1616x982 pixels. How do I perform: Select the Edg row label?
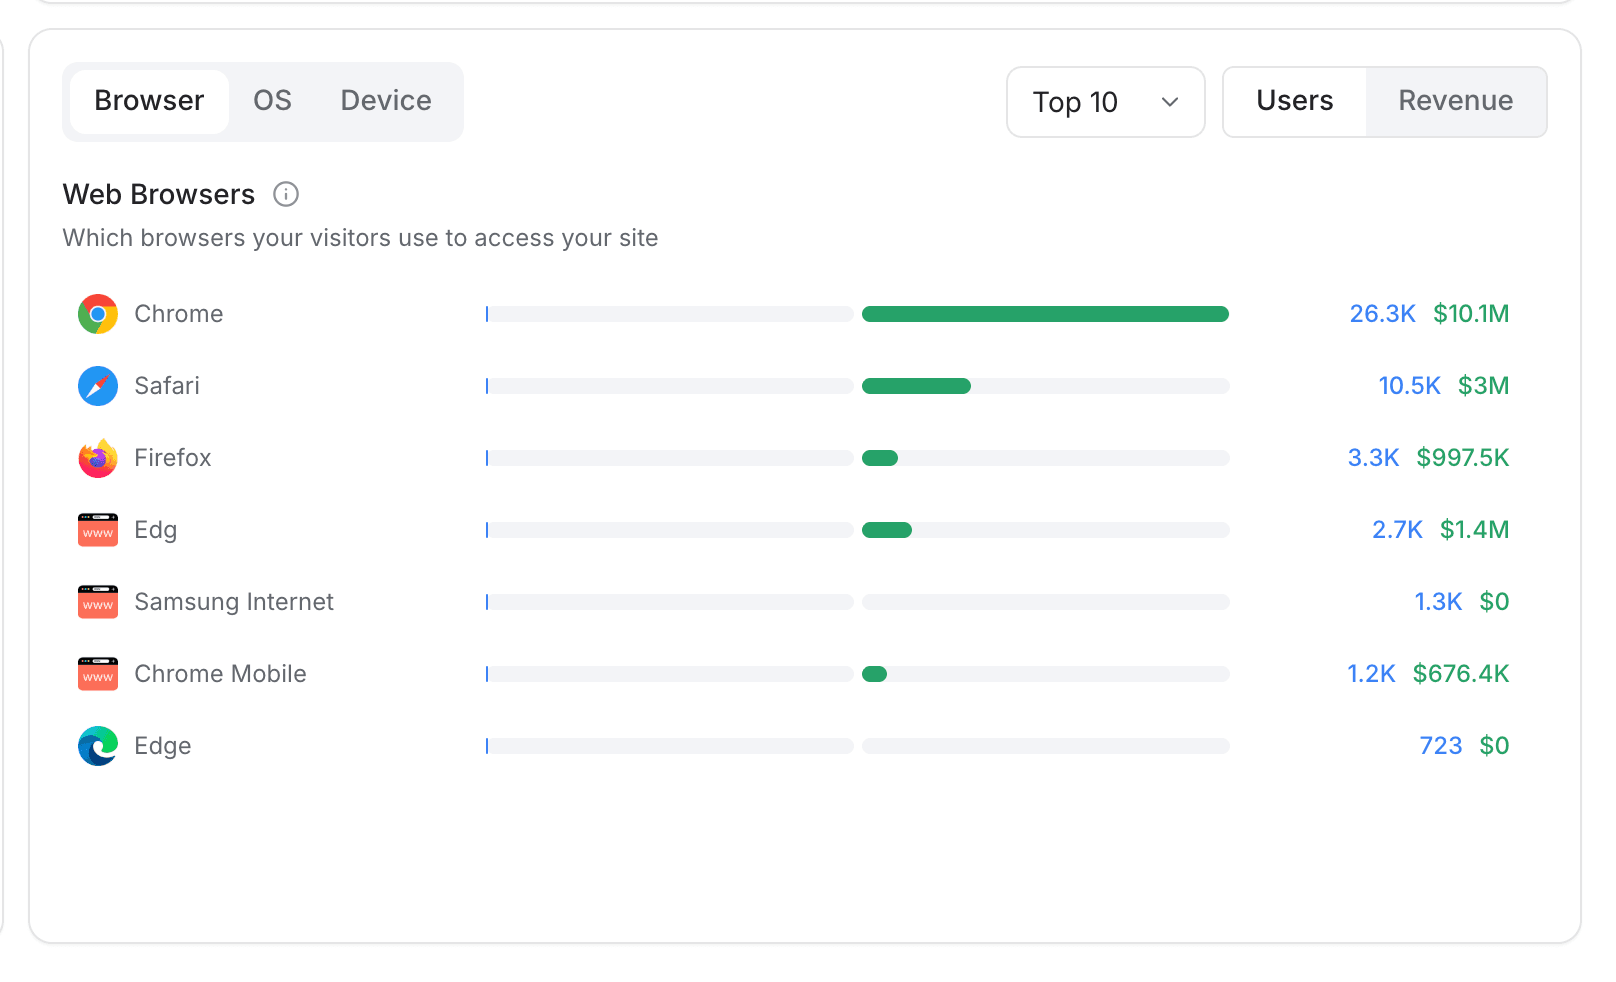pos(156,530)
